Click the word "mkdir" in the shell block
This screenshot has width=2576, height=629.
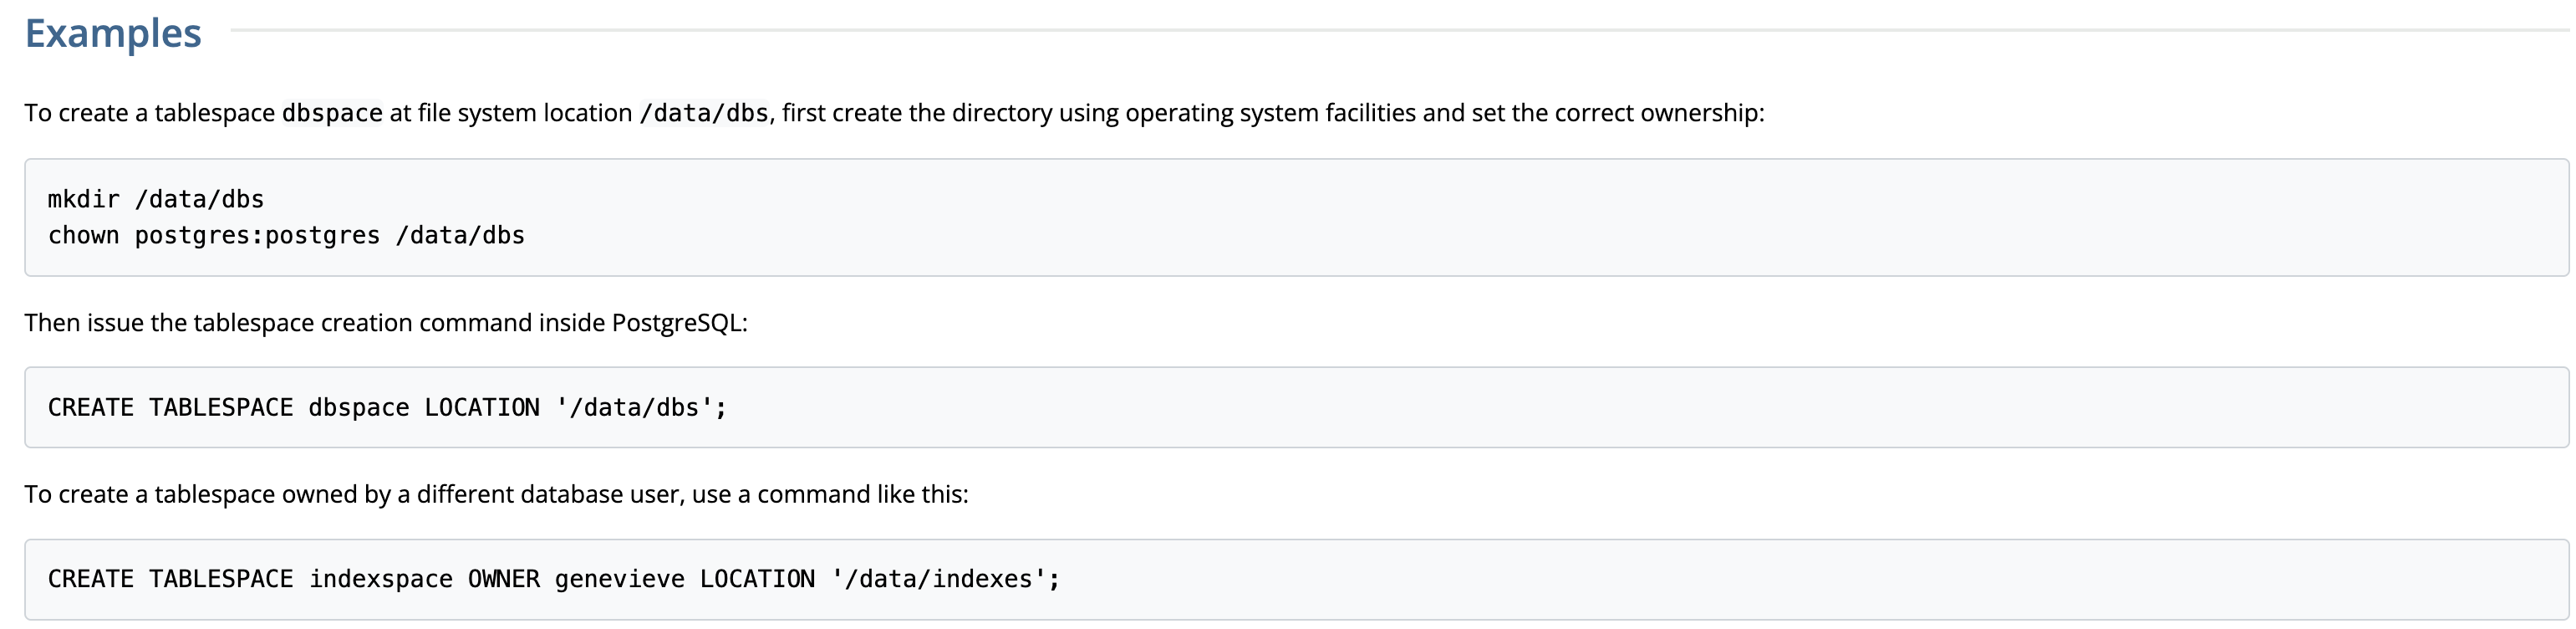[83, 199]
